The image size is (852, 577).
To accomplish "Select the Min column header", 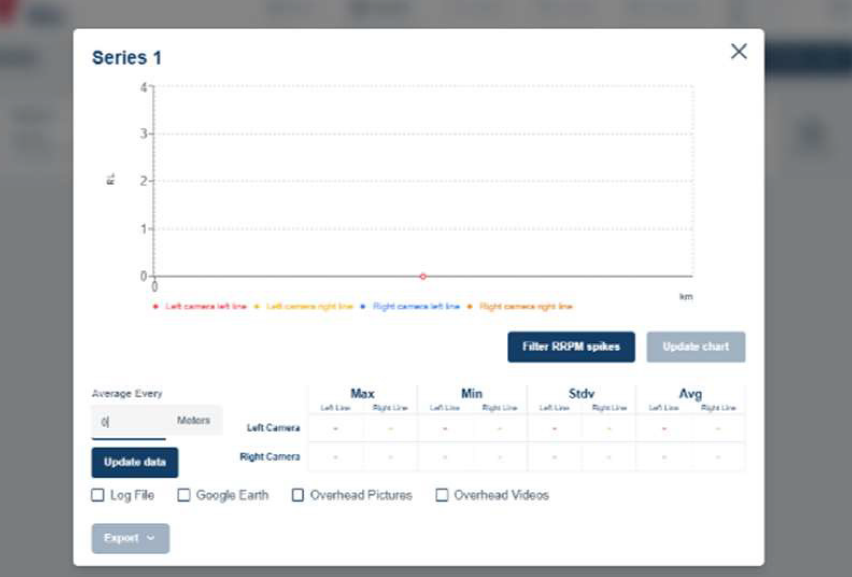I will click(x=472, y=394).
